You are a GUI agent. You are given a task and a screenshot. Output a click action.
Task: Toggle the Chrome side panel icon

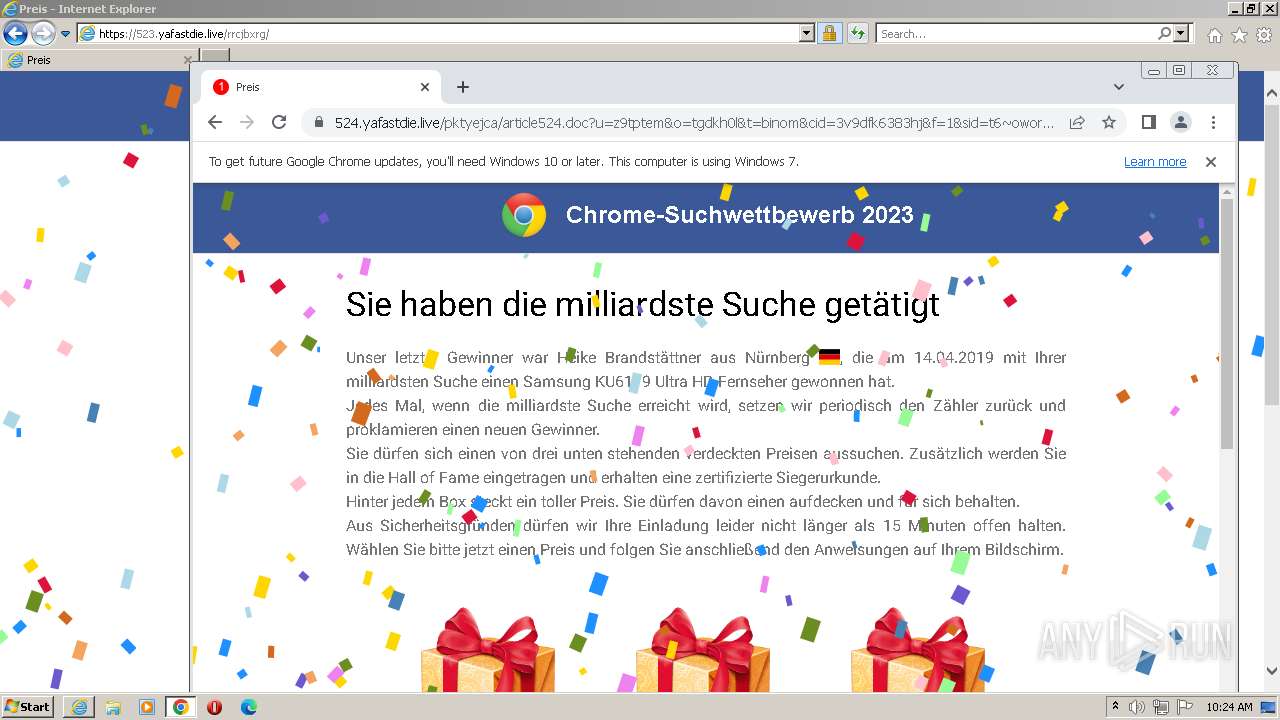tap(1149, 122)
